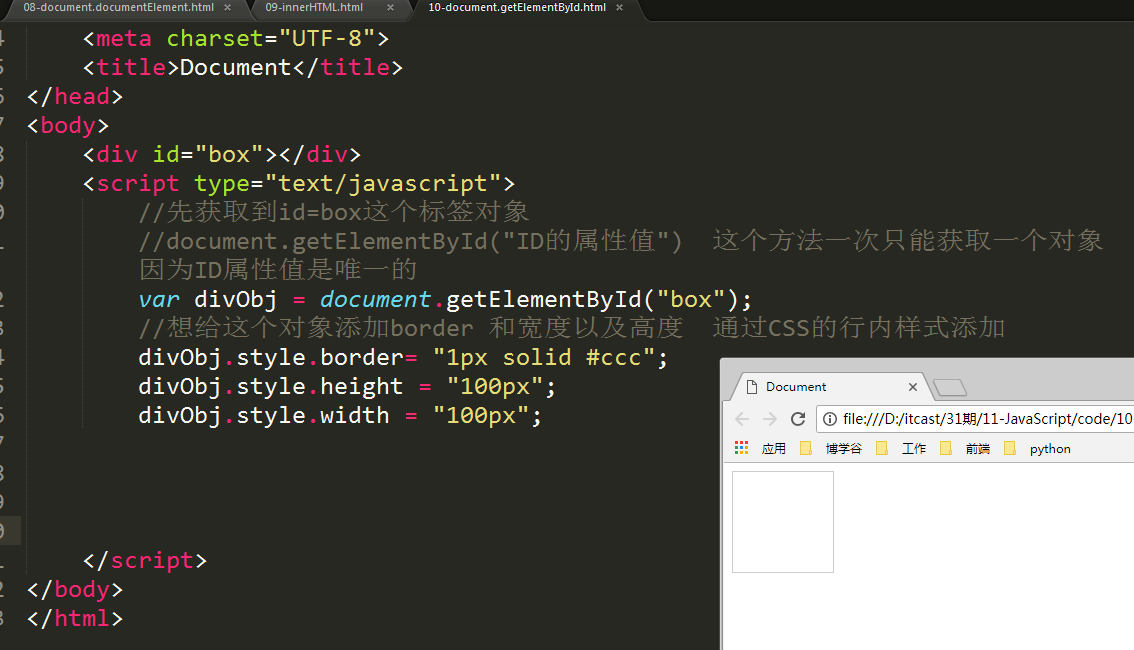Click the <title>Document</title> line

pos(242,67)
